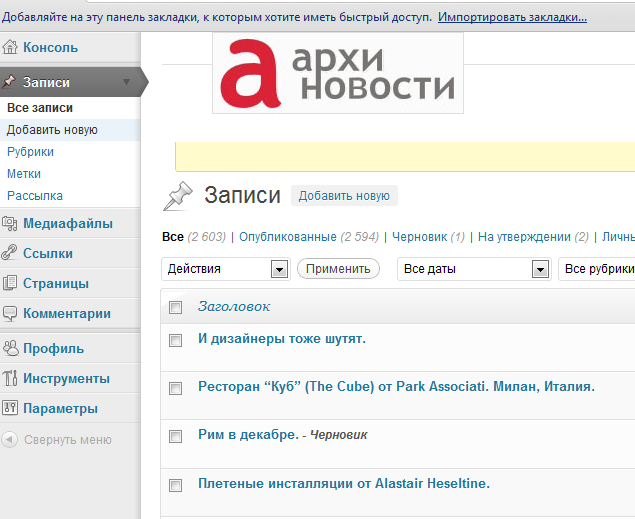Click the Записи pushpin sidebar icon

(x=9, y=82)
